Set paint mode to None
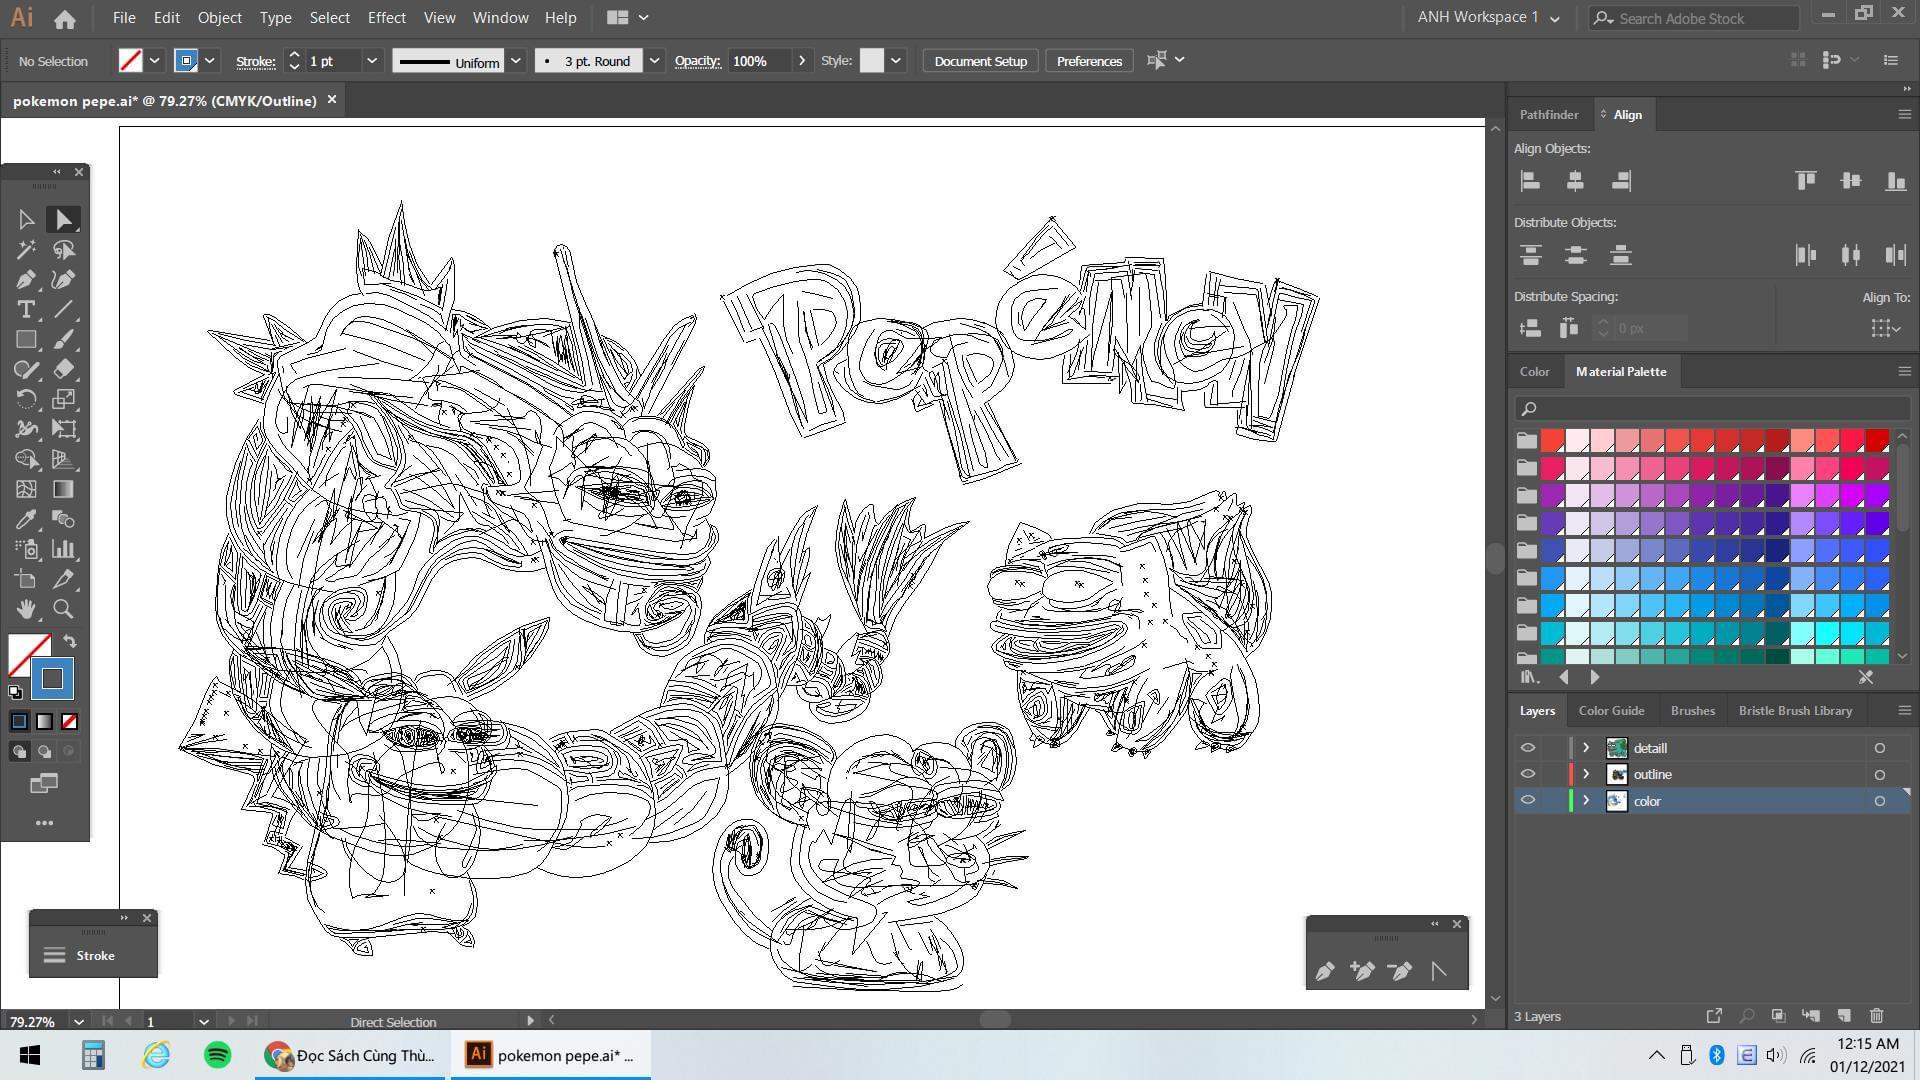The image size is (1920, 1080). pyautogui.click(x=69, y=722)
